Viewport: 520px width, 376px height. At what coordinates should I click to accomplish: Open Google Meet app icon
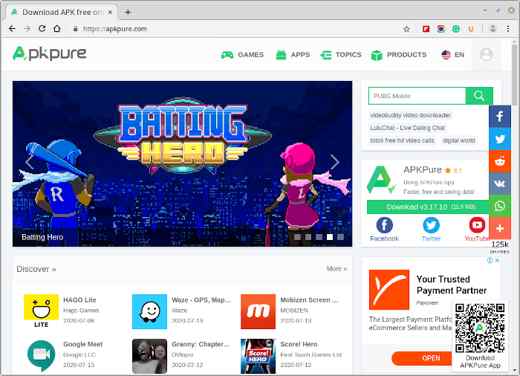(x=41, y=356)
